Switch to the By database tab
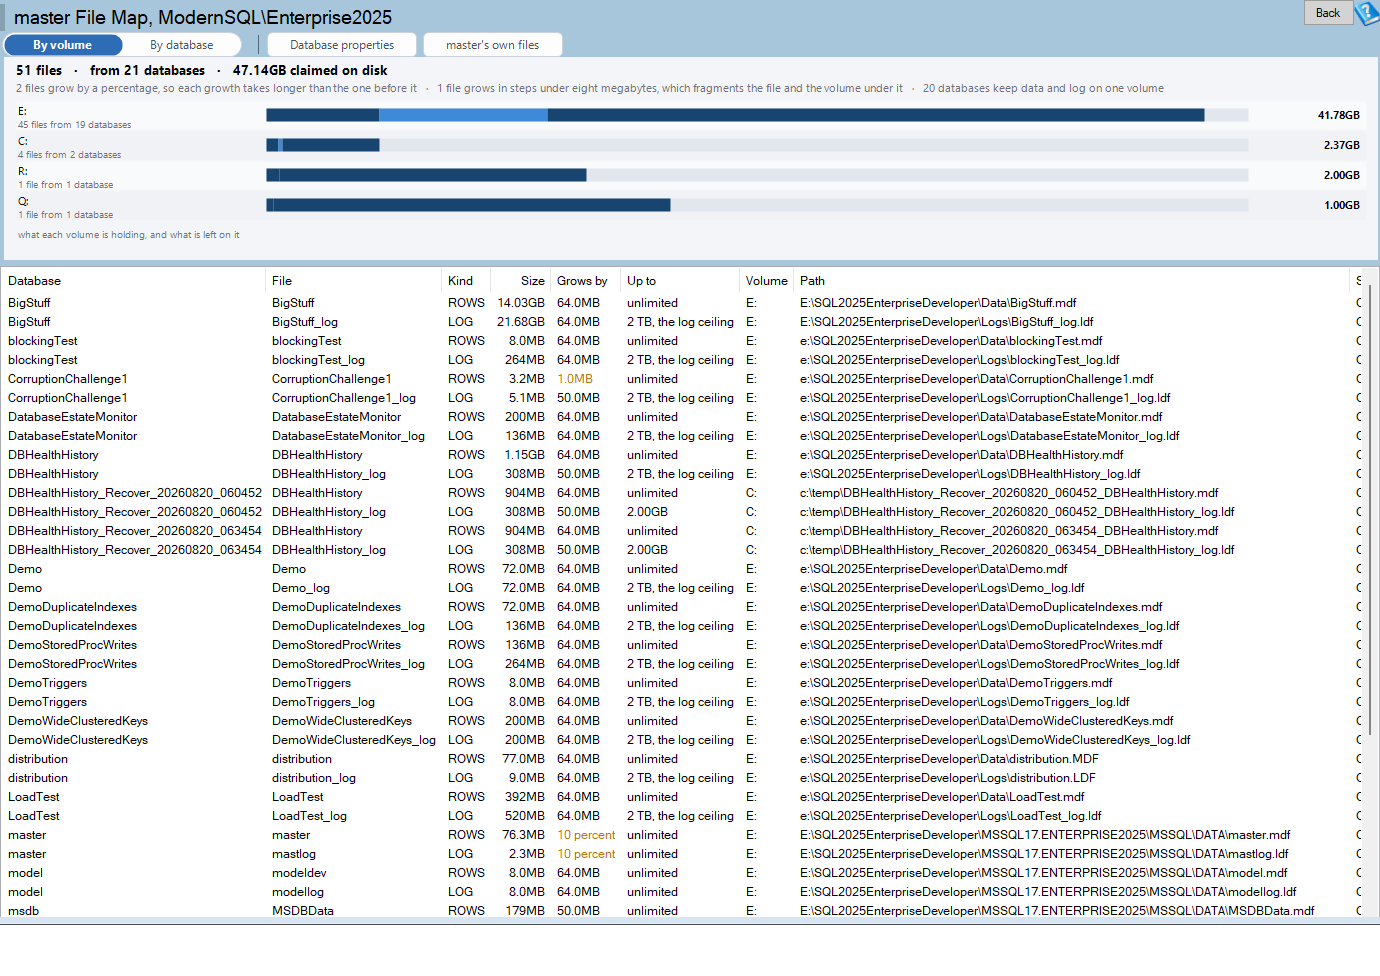Viewport: 1380px width, 976px height. point(182,45)
